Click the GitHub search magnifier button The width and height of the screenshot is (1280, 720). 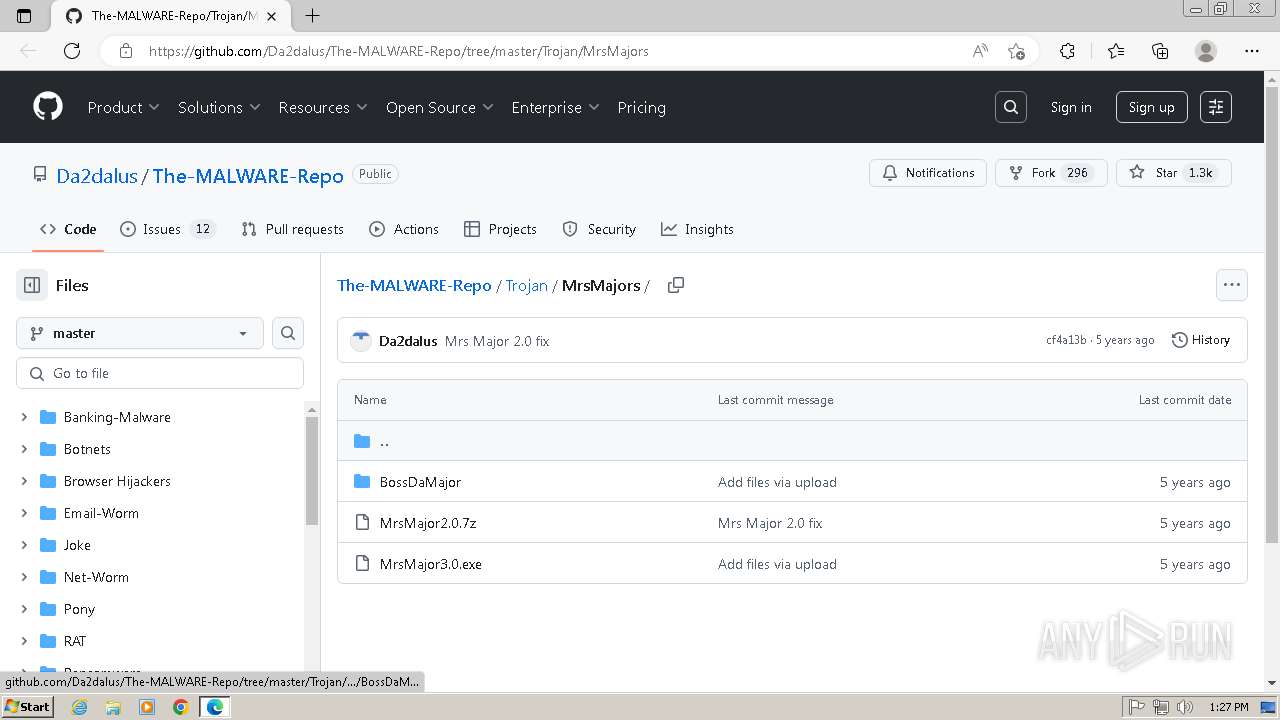click(1011, 107)
